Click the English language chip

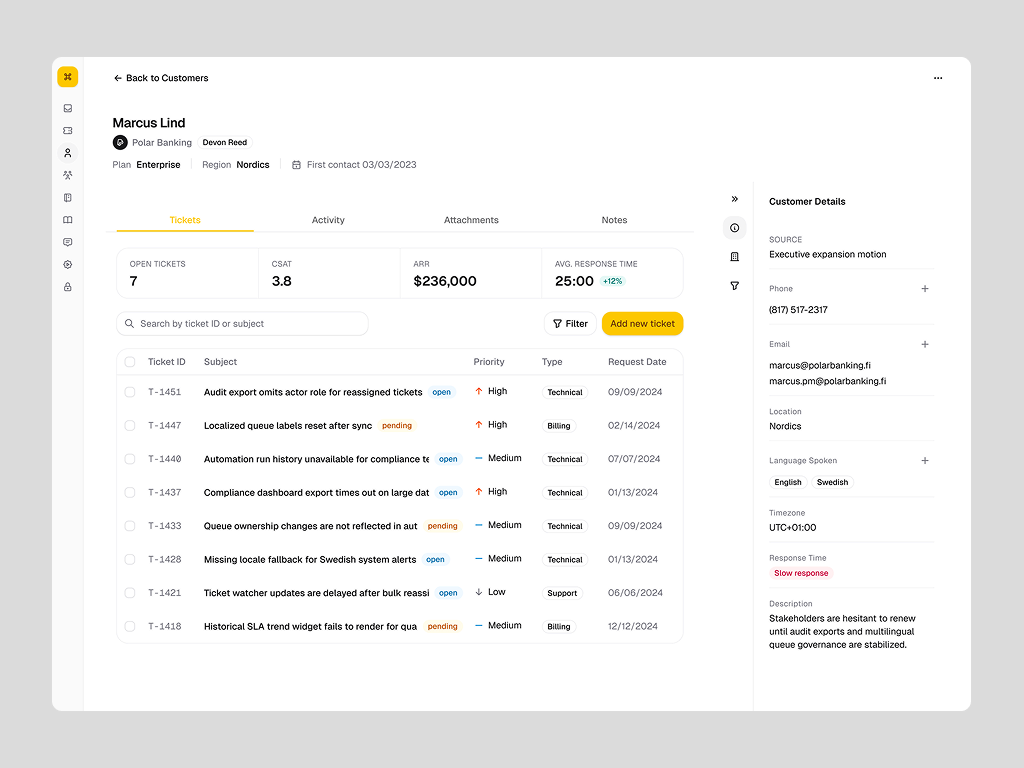(x=788, y=482)
